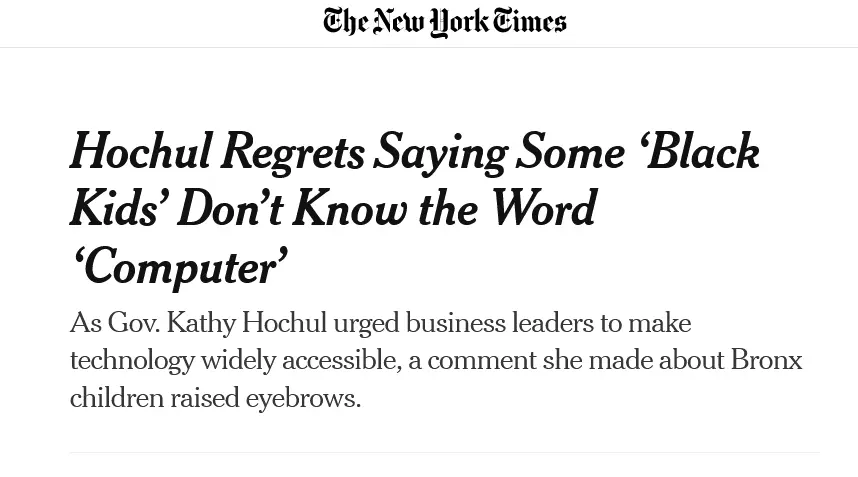Click the word "Don't" in the headline
The height and width of the screenshot is (477, 858).
(x=230, y=208)
